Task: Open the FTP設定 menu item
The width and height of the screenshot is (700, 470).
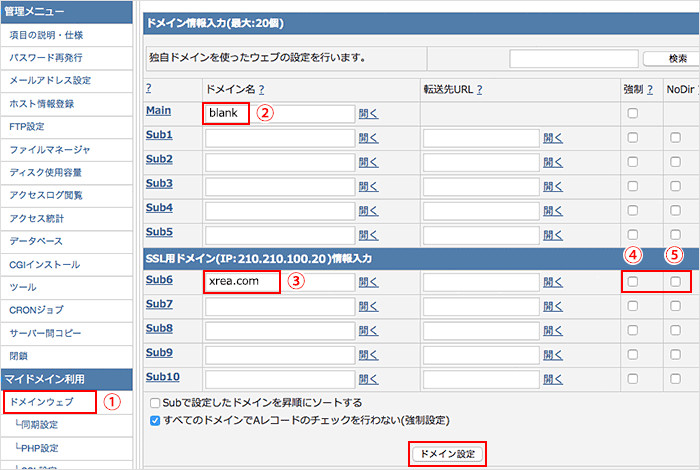Action: (27, 126)
